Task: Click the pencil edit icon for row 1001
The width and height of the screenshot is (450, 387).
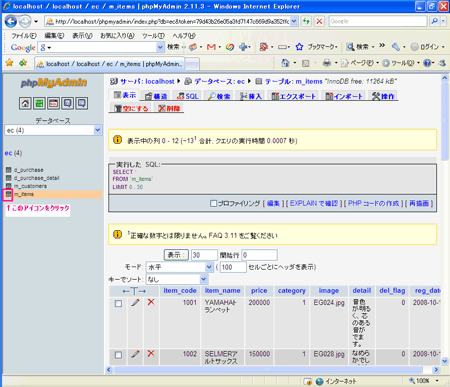Action: 135,303
